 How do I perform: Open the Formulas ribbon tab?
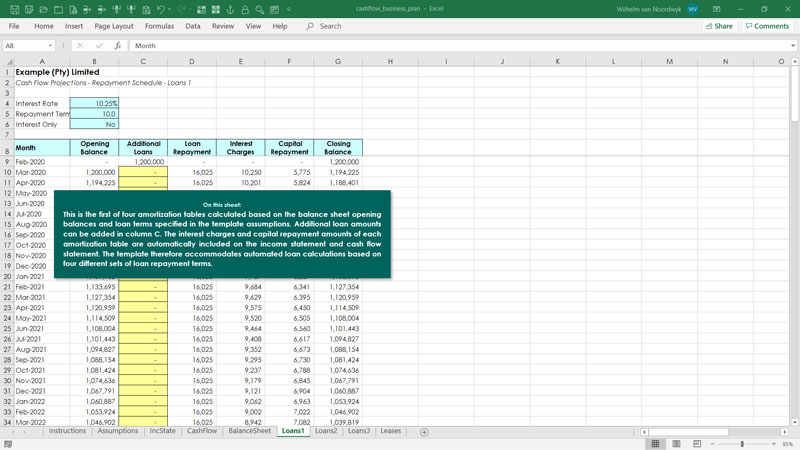tap(159, 26)
